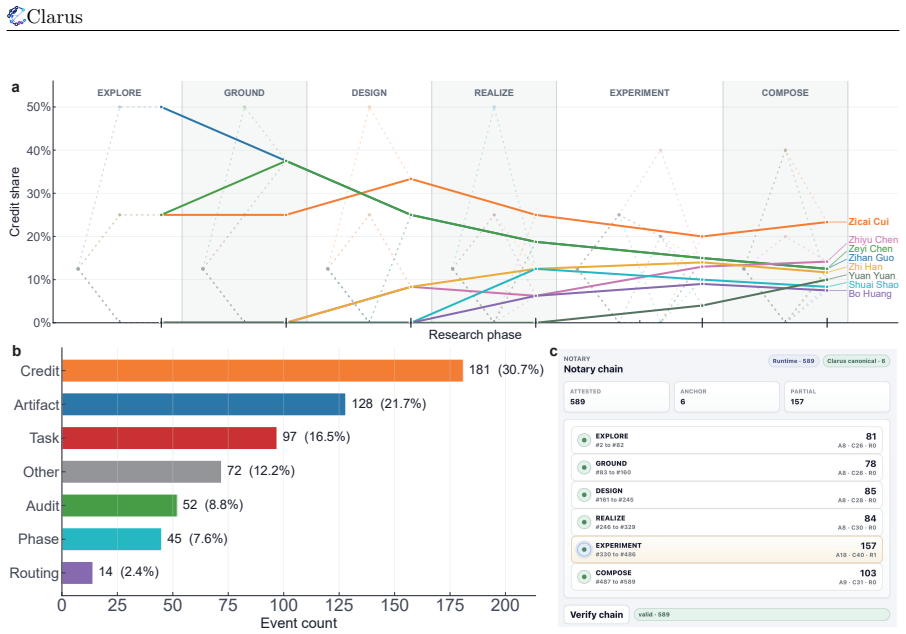This screenshot has width=906, height=634.
Task: Select the Clarus canonical 6 badge
Action: (x=856, y=361)
